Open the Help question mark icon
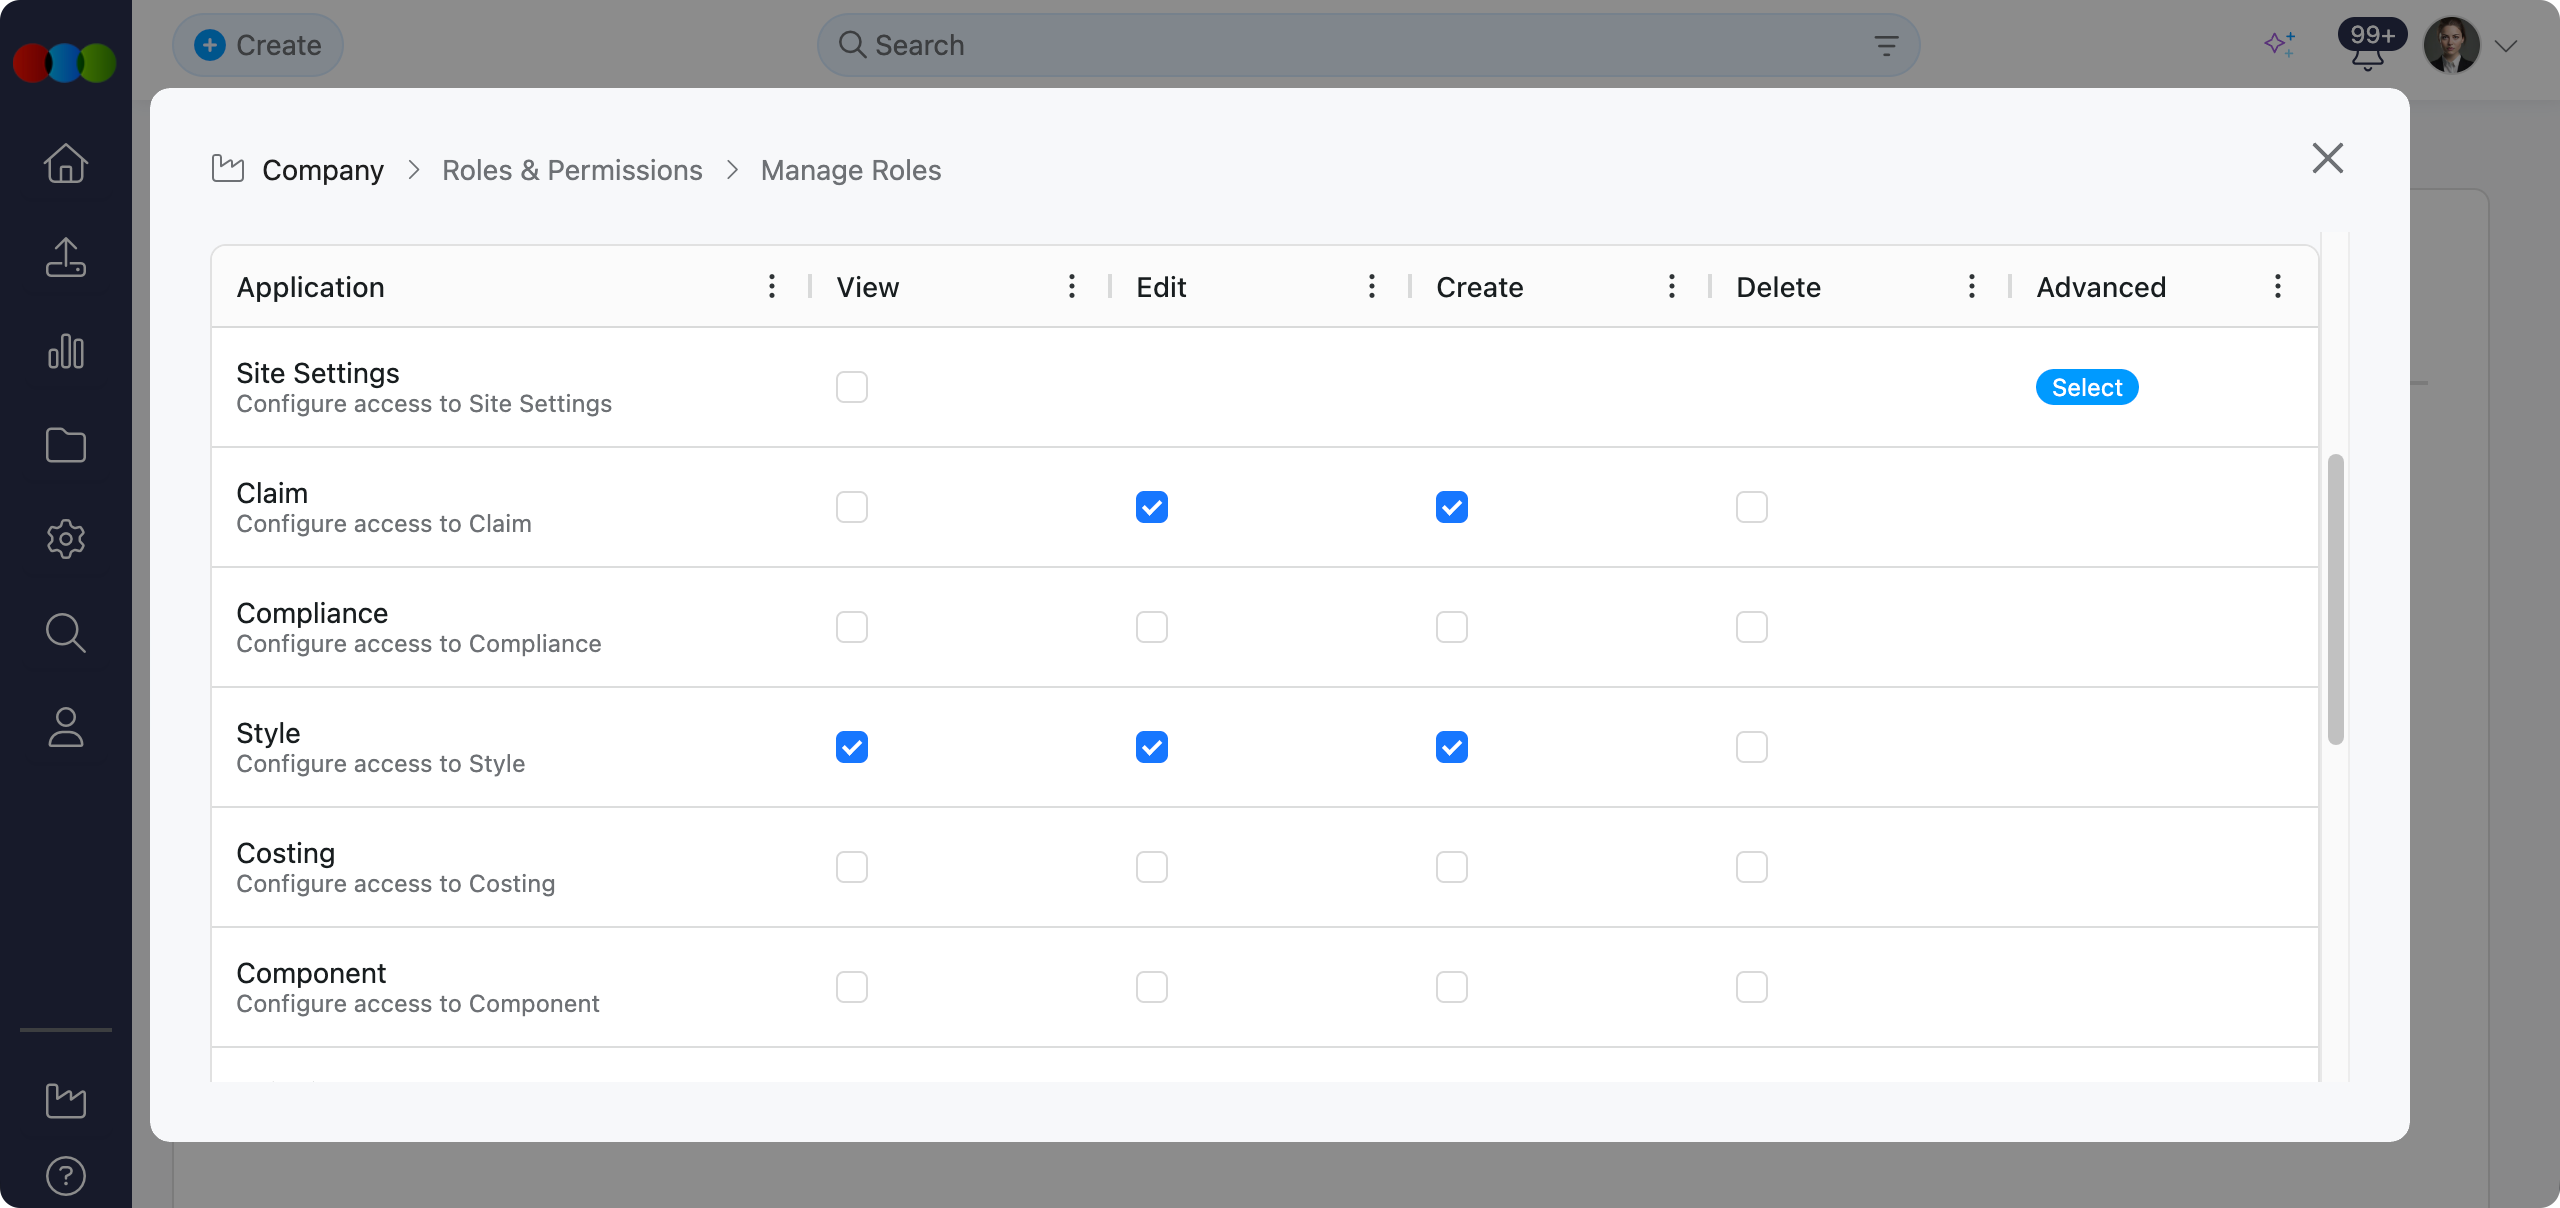 point(64,1175)
